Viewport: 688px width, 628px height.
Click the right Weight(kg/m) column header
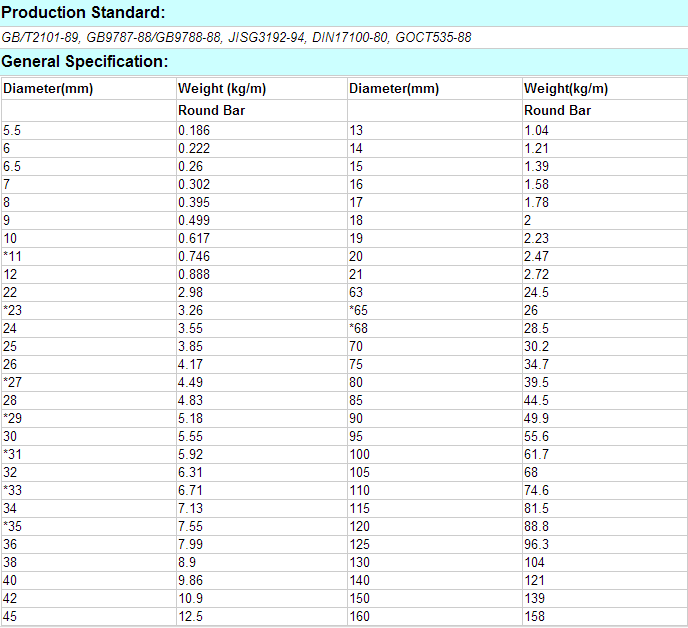(x=566, y=89)
